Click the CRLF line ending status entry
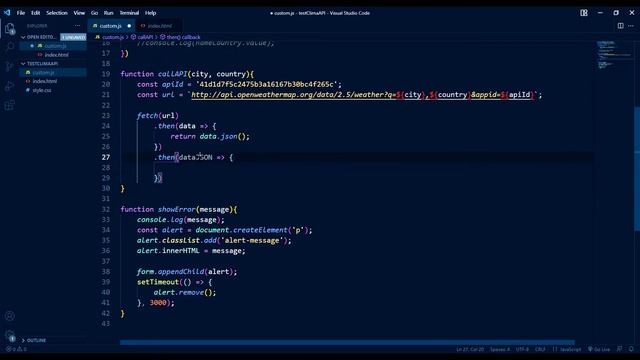Screen dimensions: 640x360 [x=540, y=349]
